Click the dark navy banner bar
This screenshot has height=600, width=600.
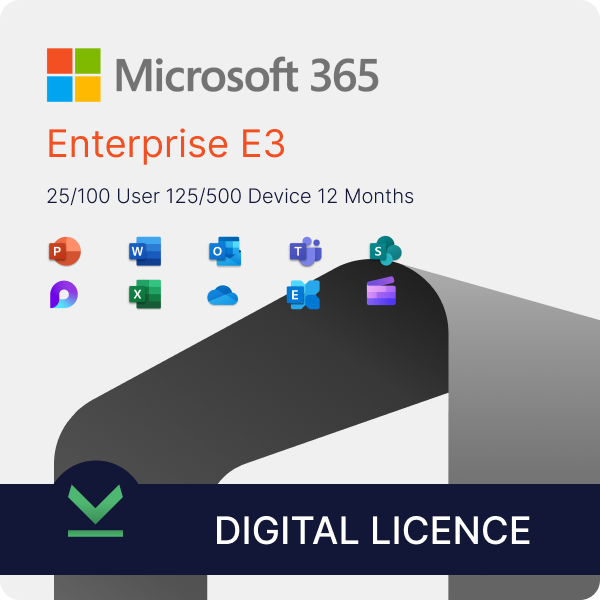(300, 530)
